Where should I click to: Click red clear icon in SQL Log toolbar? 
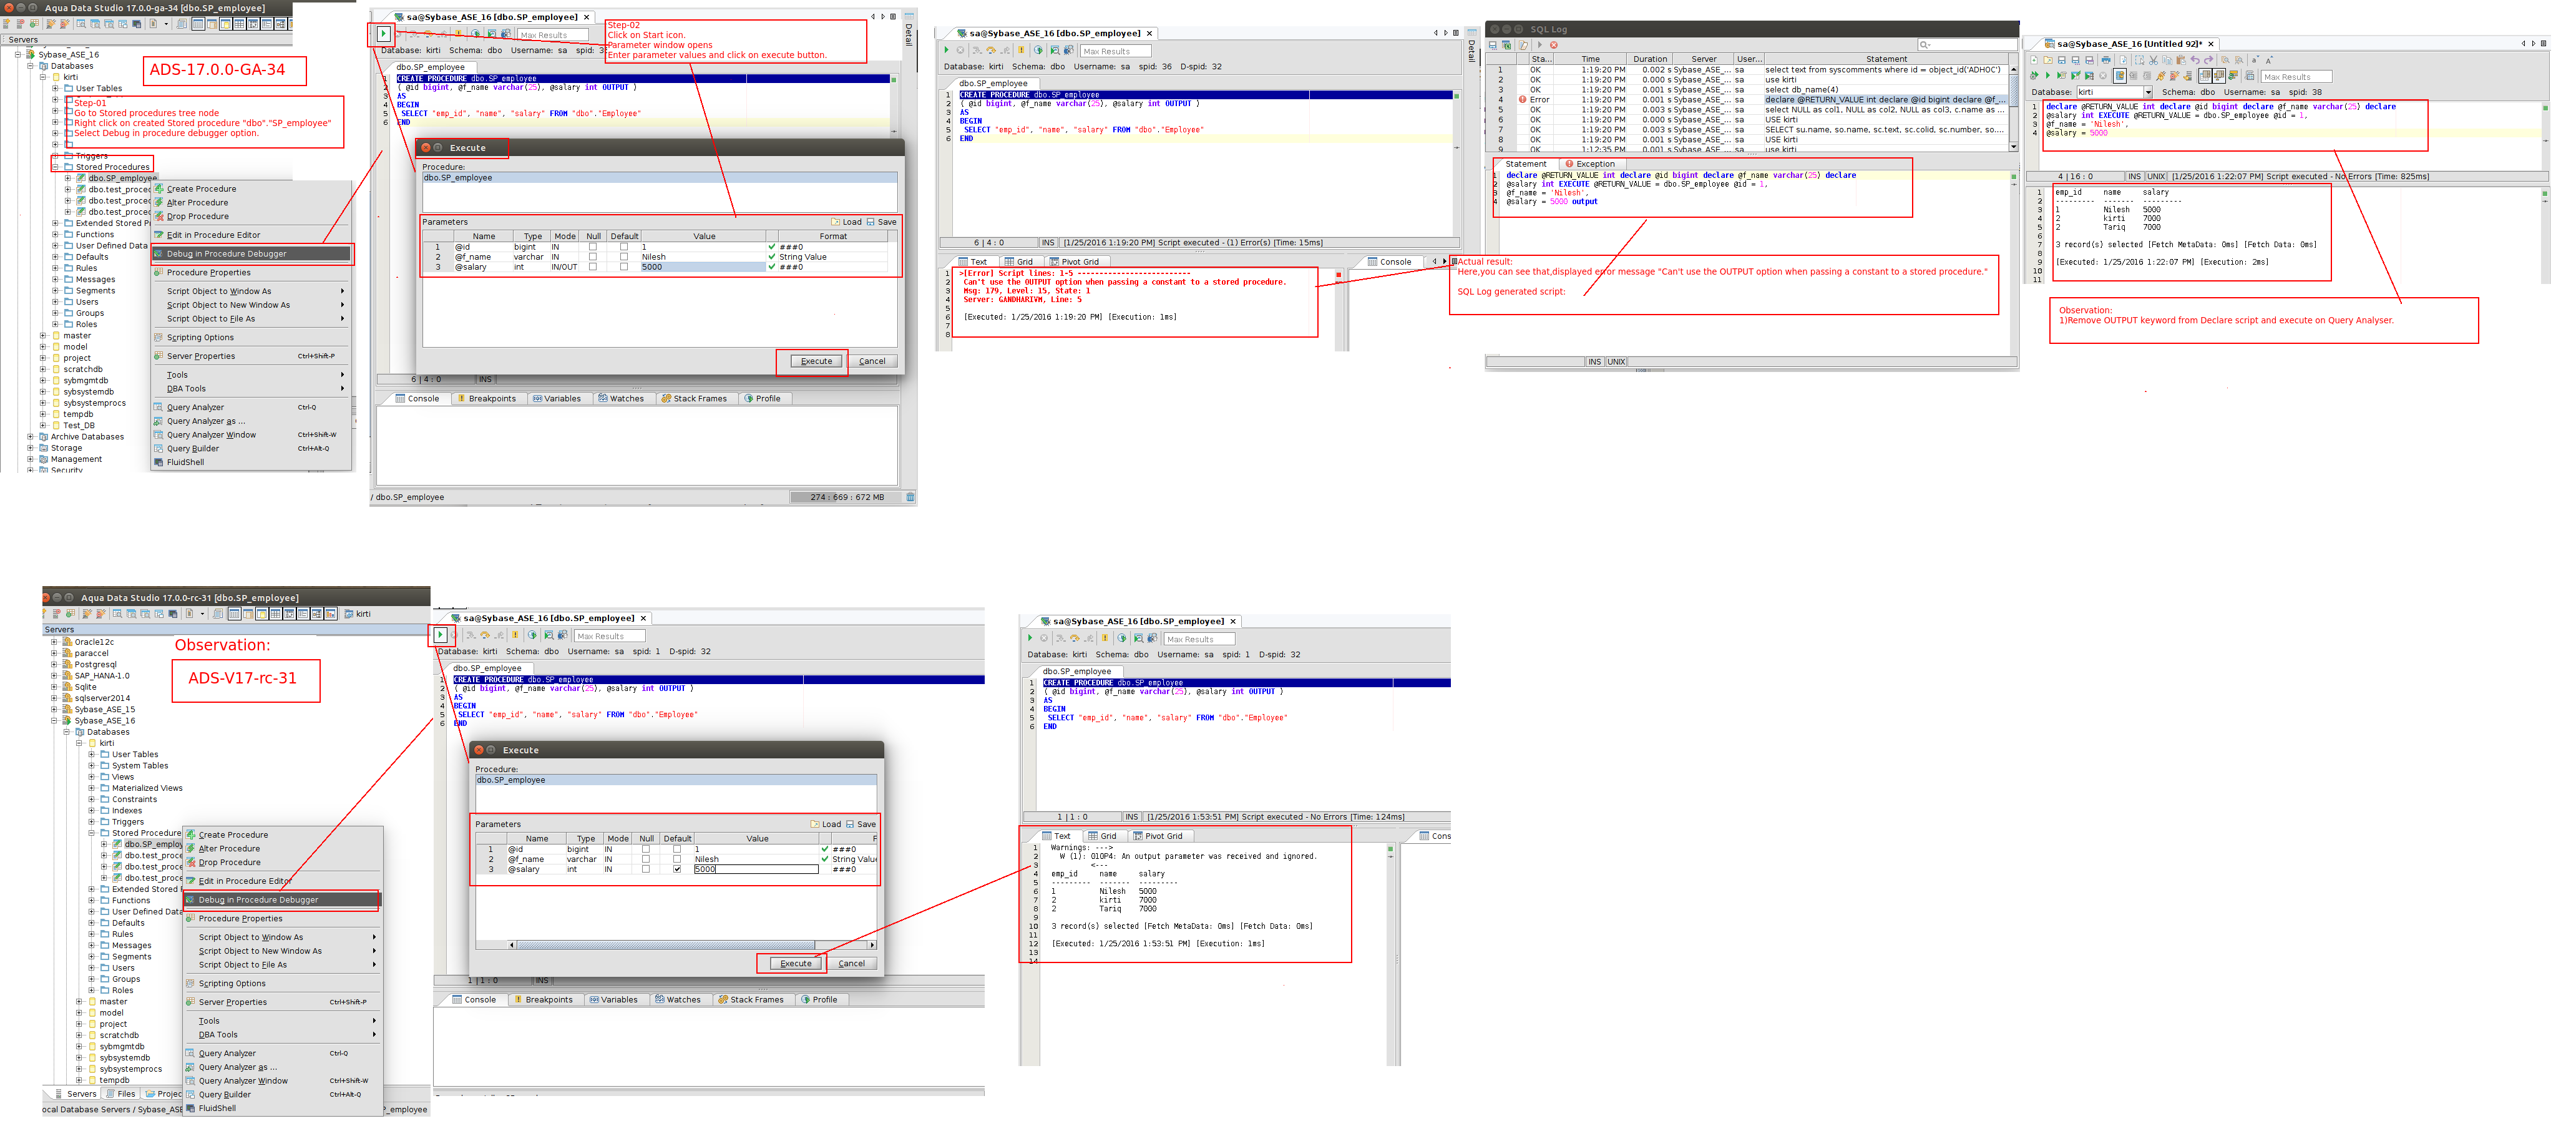click(1554, 45)
